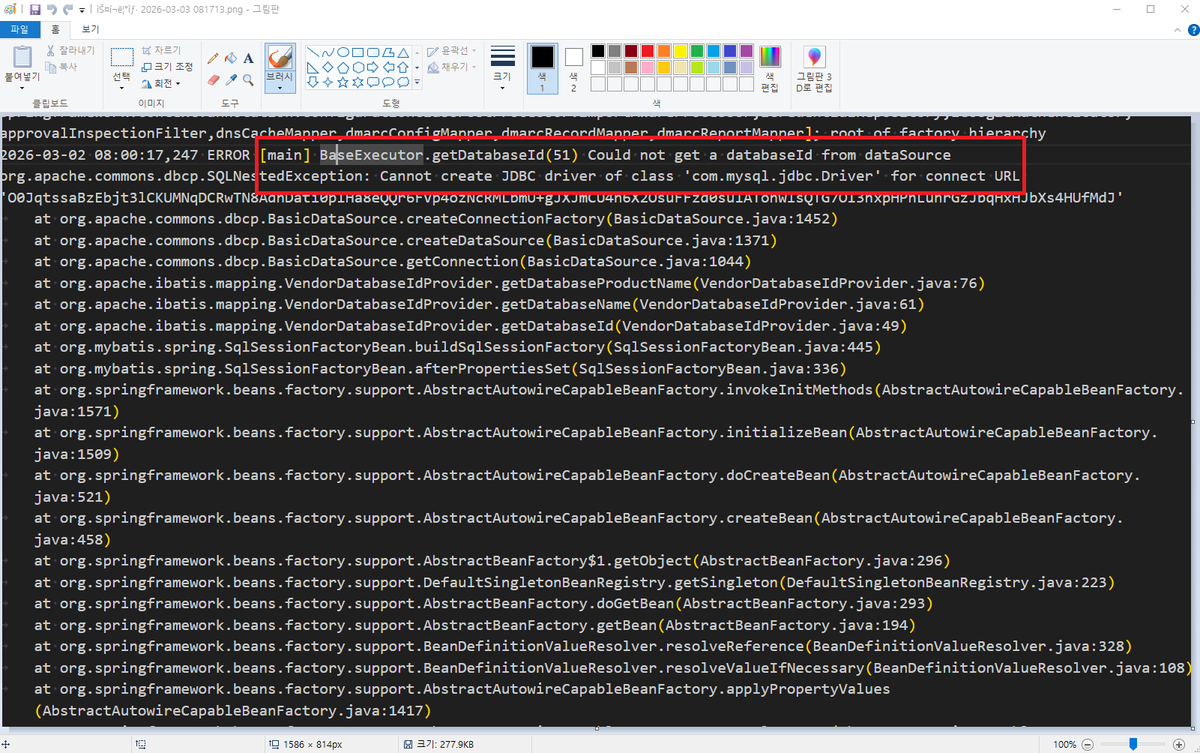Open the Customize Quick Access Toolbar dropdown
This screenshot has width=1200, height=753.
click(81, 9)
